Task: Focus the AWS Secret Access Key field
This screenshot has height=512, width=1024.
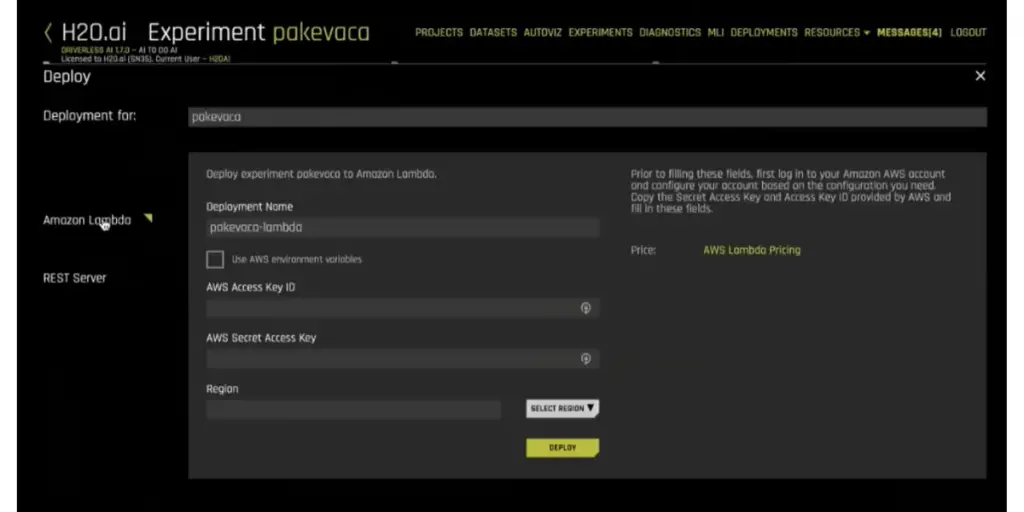Action: [402, 359]
